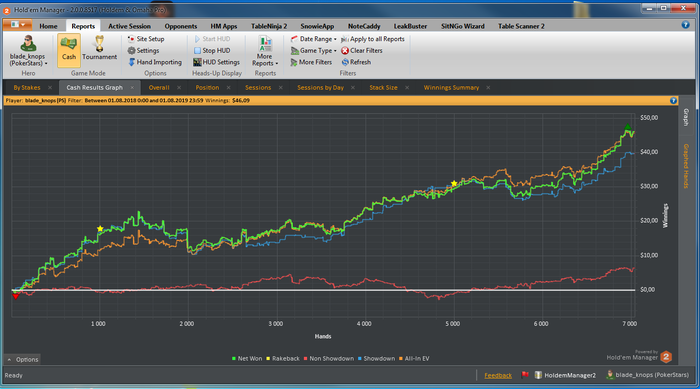The image size is (700, 389).
Task: Click Stop HUD button
Action: (212, 50)
